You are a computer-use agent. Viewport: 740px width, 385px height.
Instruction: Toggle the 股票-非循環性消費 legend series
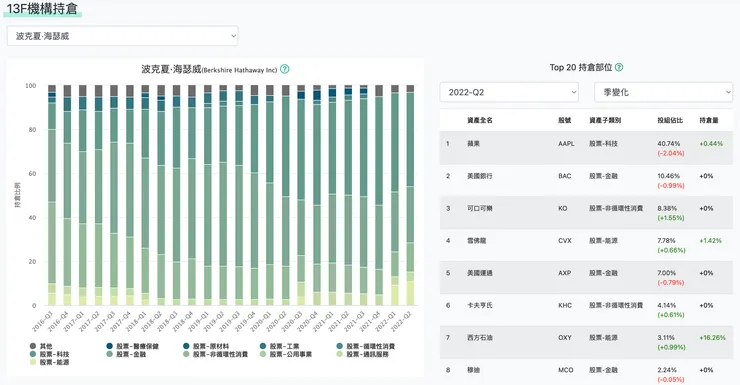pyautogui.click(x=215, y=354)
